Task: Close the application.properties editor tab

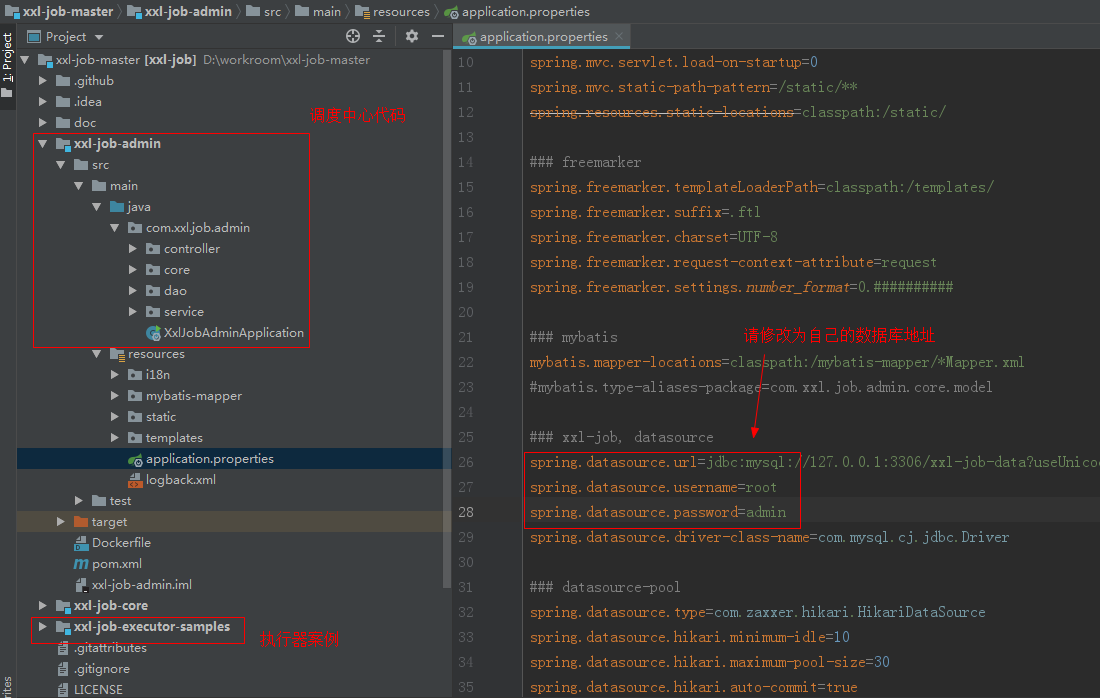Action: 619,36
